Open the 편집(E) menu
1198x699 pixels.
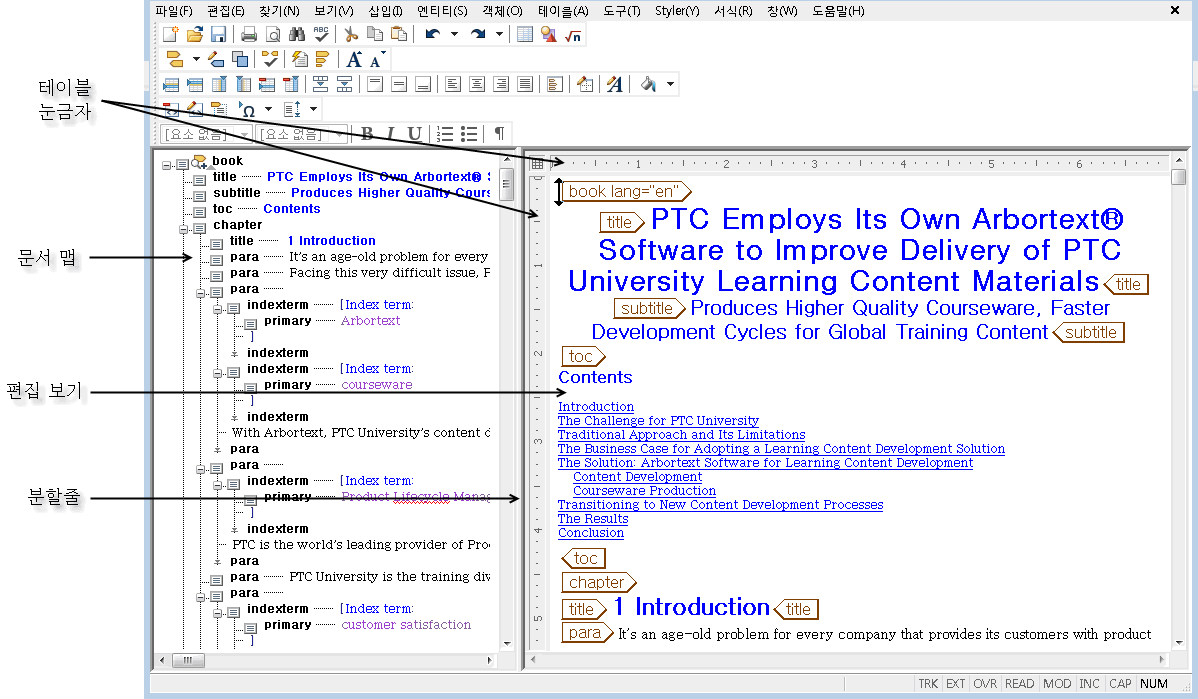click(225, 11)
